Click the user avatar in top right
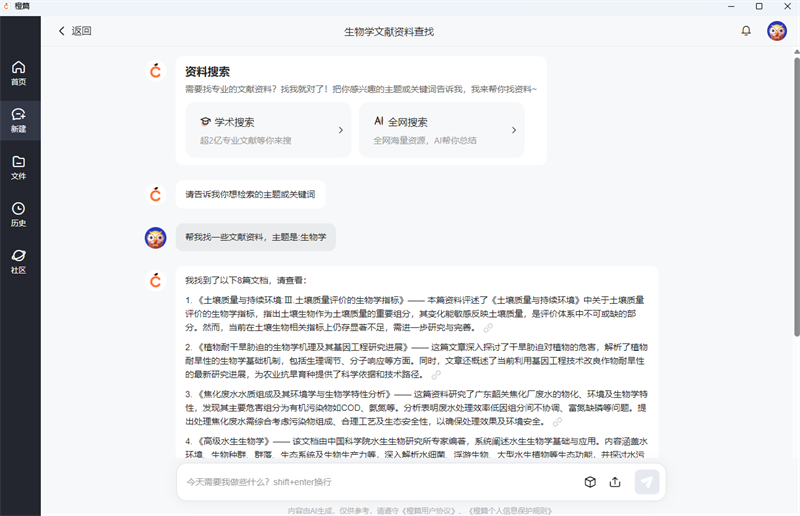The height and width of the screenshot is (516, 800). 777,31
